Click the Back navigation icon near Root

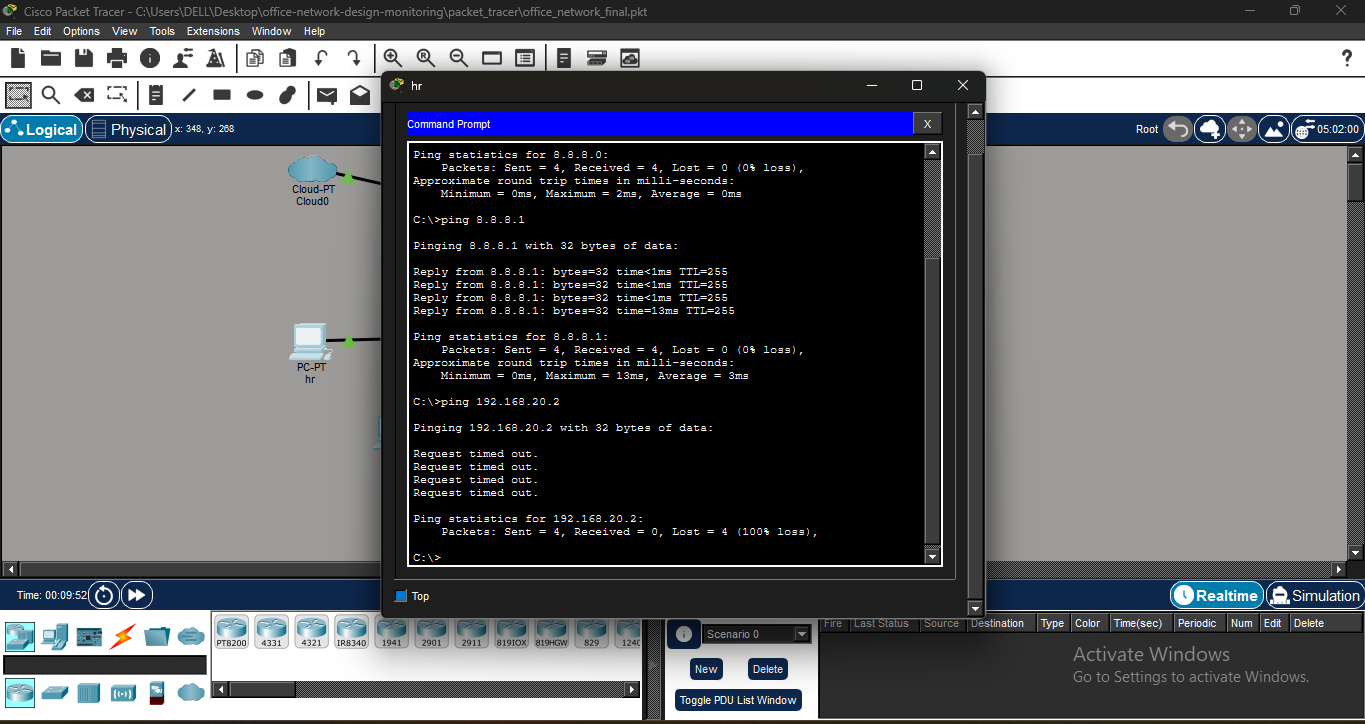click(x=1178, y=129)
